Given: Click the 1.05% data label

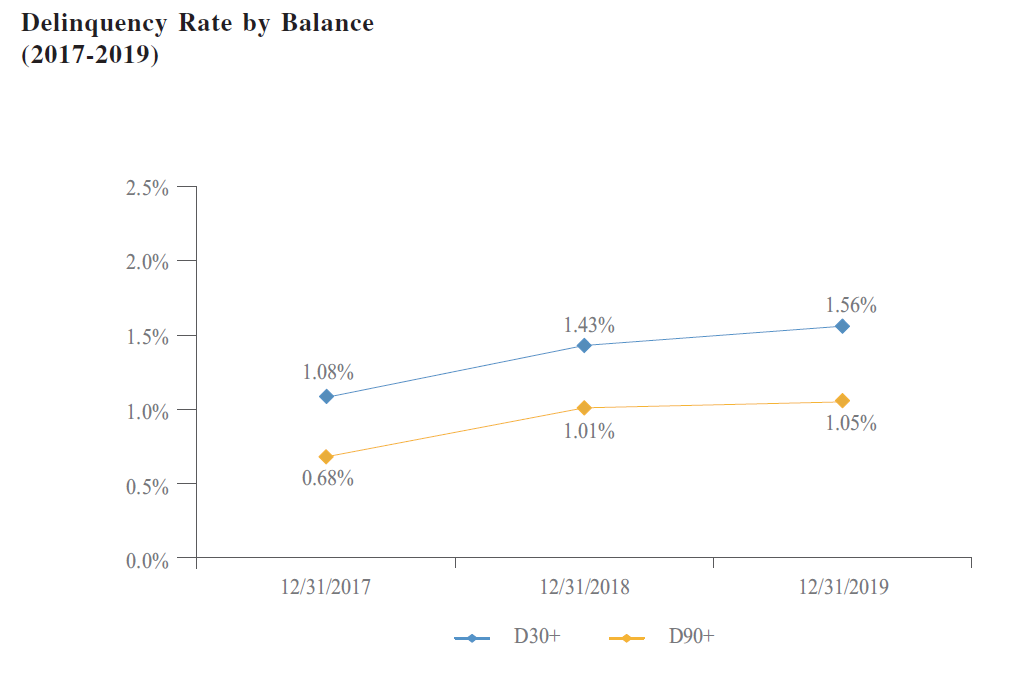Looking at the screenshot, I should click(x=851, y=423).
